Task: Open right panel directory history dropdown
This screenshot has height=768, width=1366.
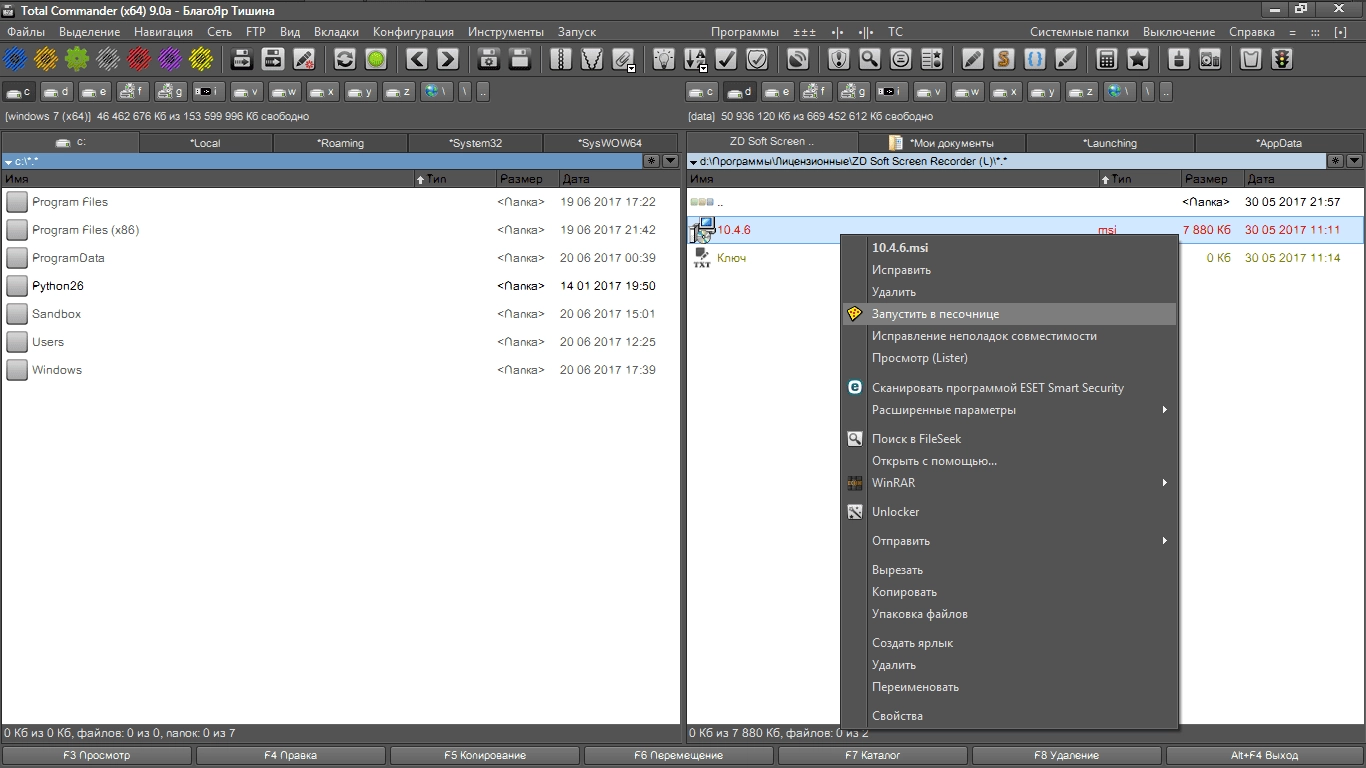Action: tap(1355, 161)
